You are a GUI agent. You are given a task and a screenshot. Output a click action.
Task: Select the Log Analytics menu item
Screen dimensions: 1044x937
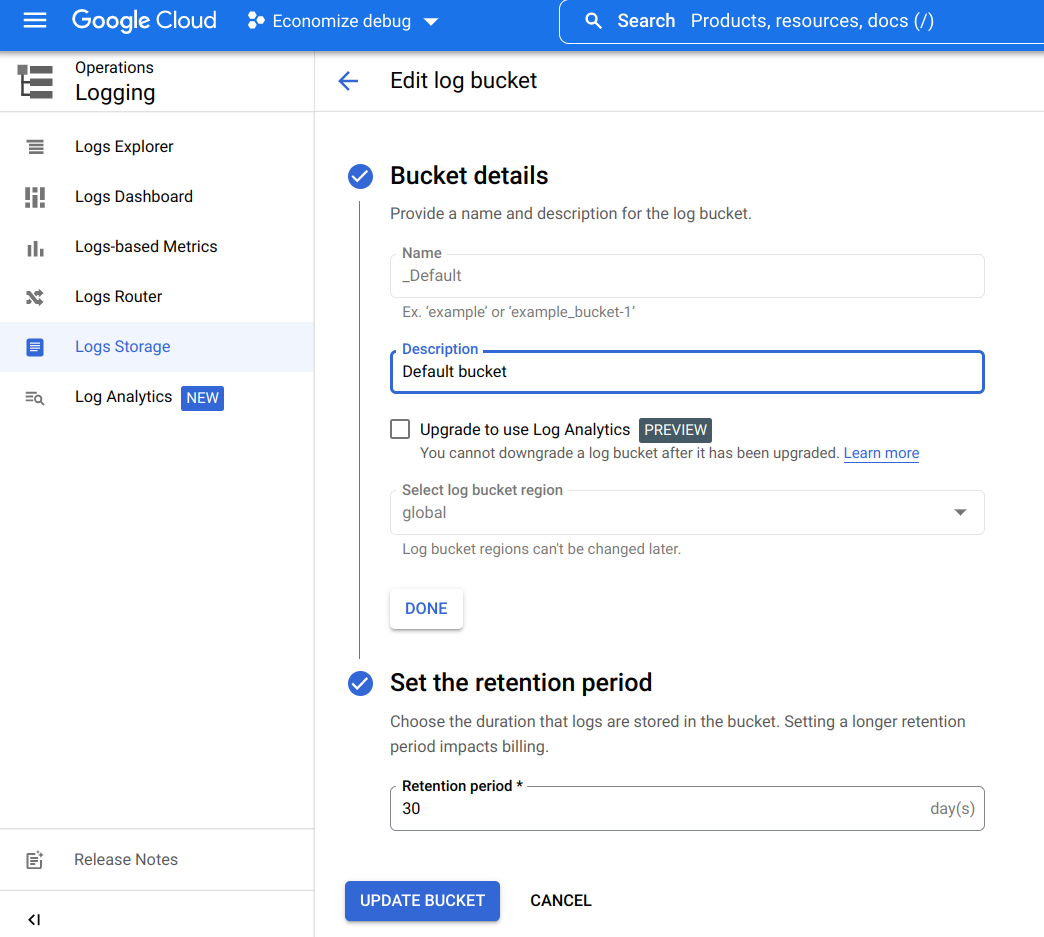coord(123,397)
